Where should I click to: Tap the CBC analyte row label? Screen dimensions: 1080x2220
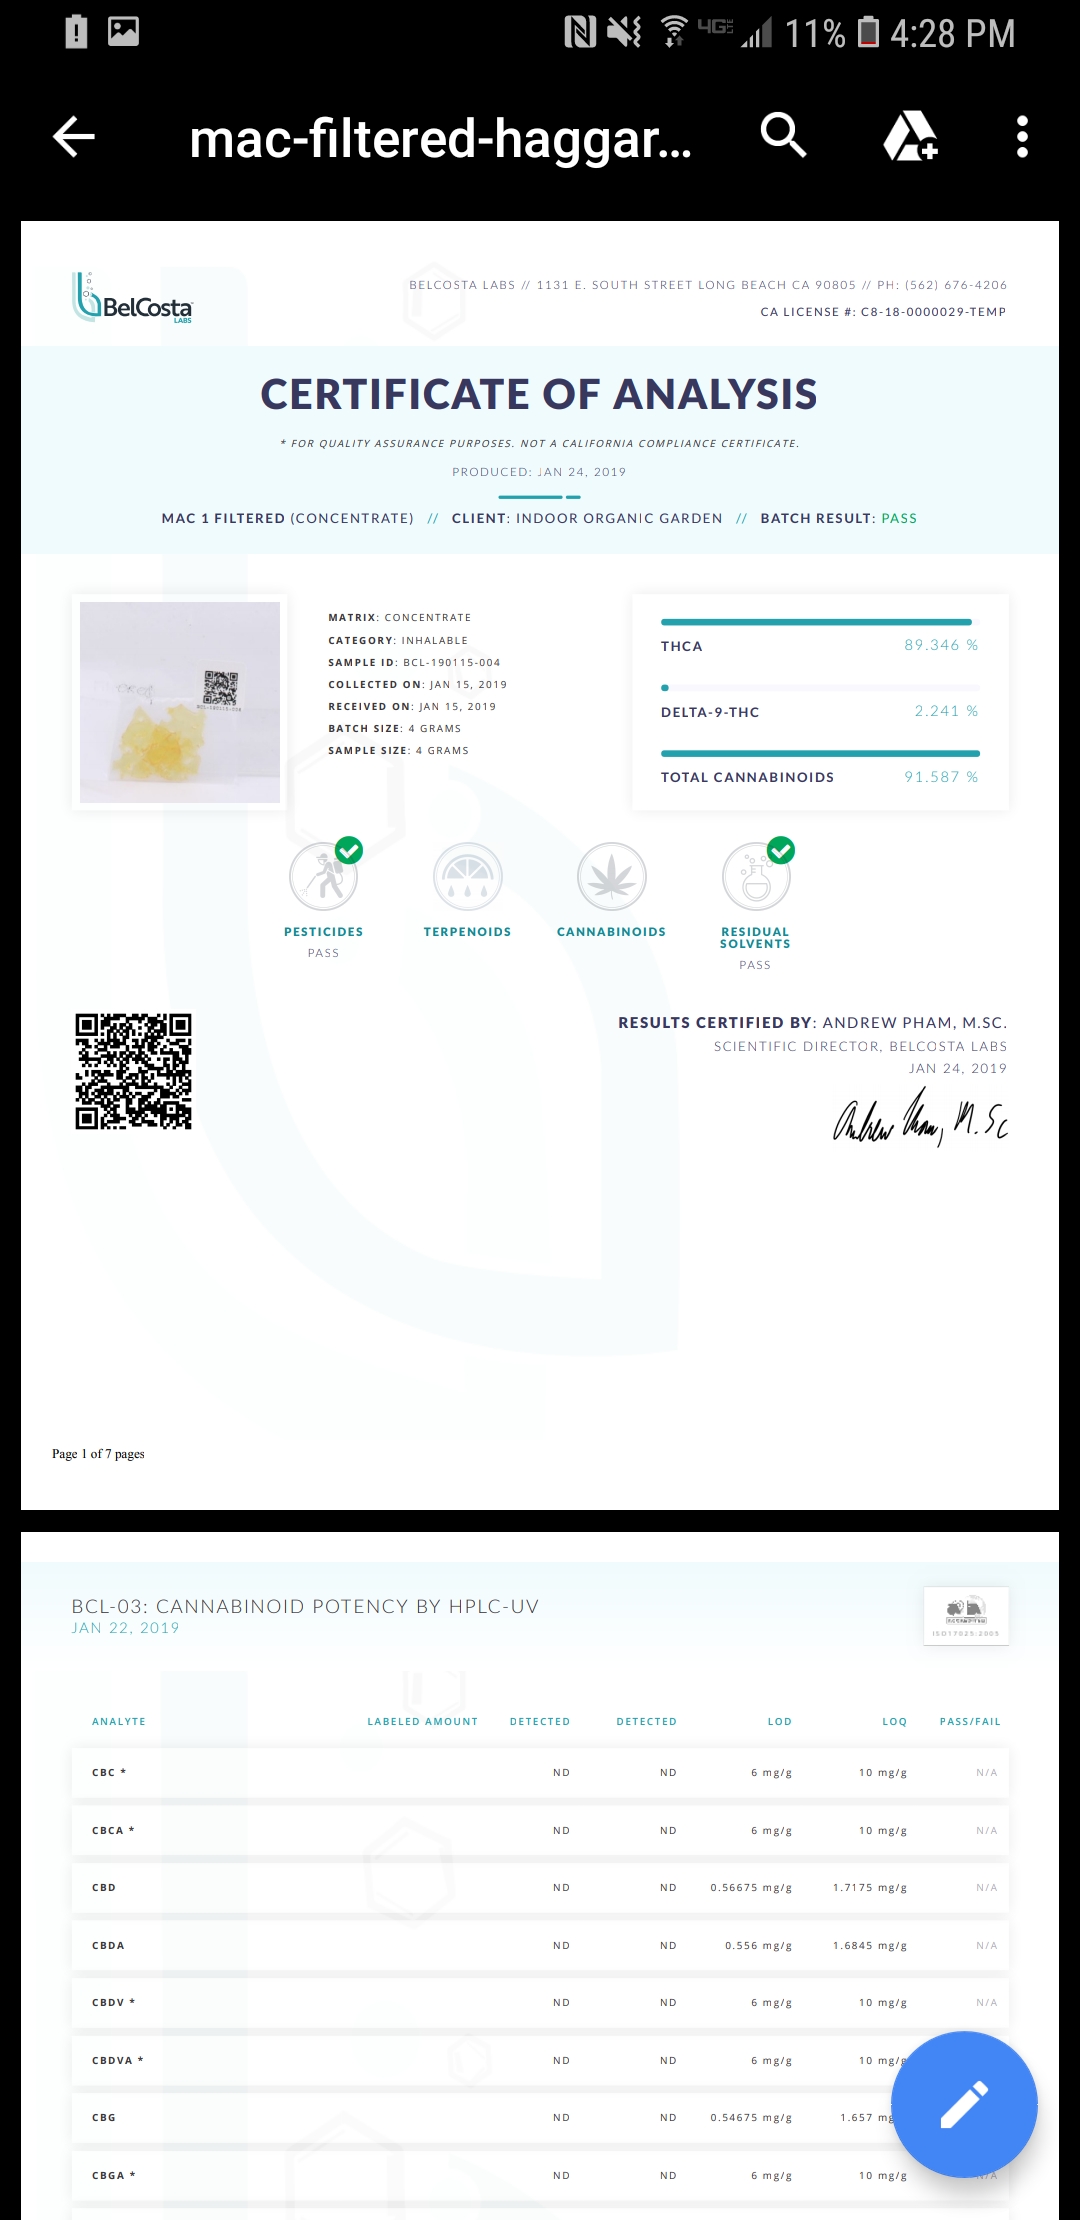pos(109,1772)
